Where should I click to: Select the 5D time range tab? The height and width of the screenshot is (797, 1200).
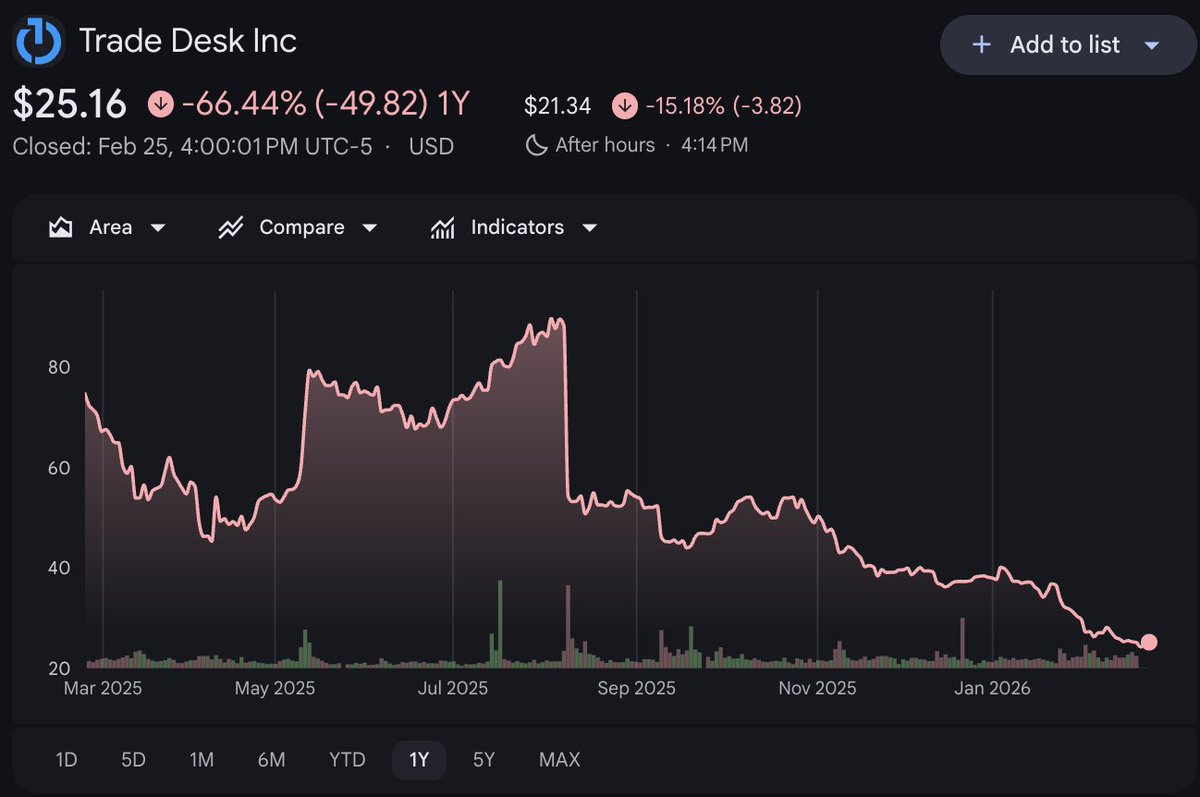pyautogui.click(x=133, y=760)
